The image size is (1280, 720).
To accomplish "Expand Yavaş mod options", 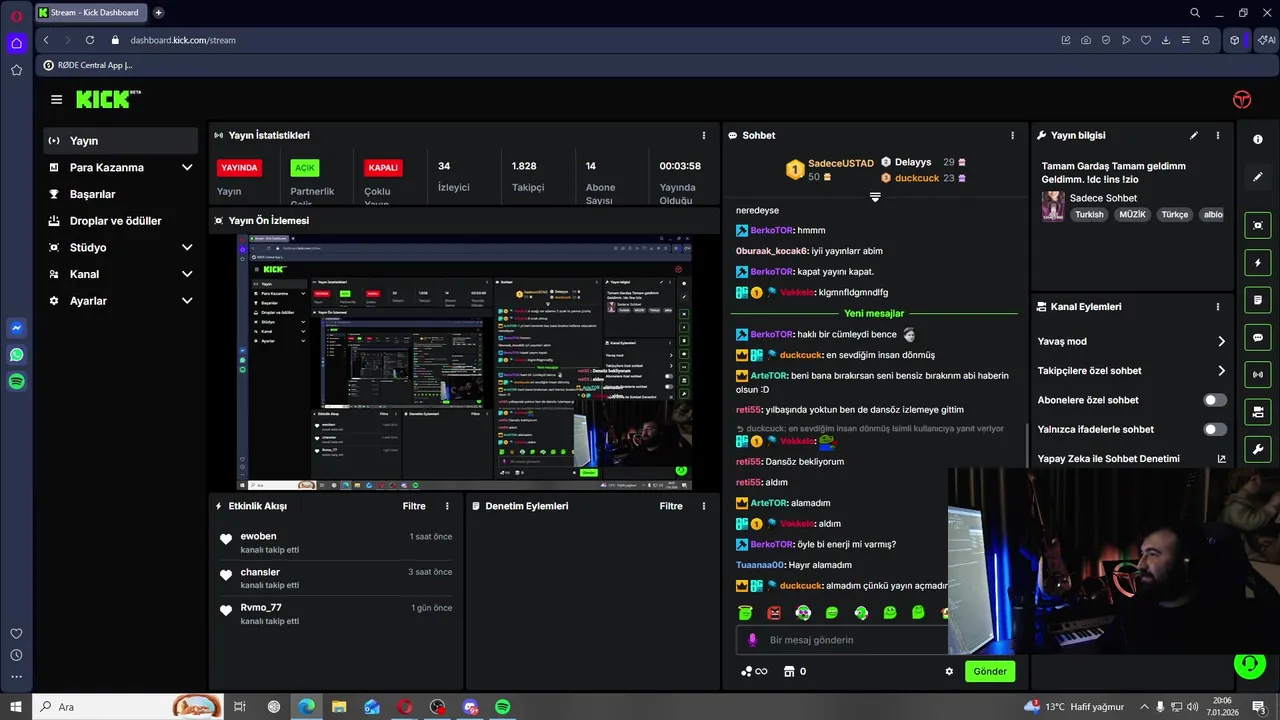I will [1221, 341].
